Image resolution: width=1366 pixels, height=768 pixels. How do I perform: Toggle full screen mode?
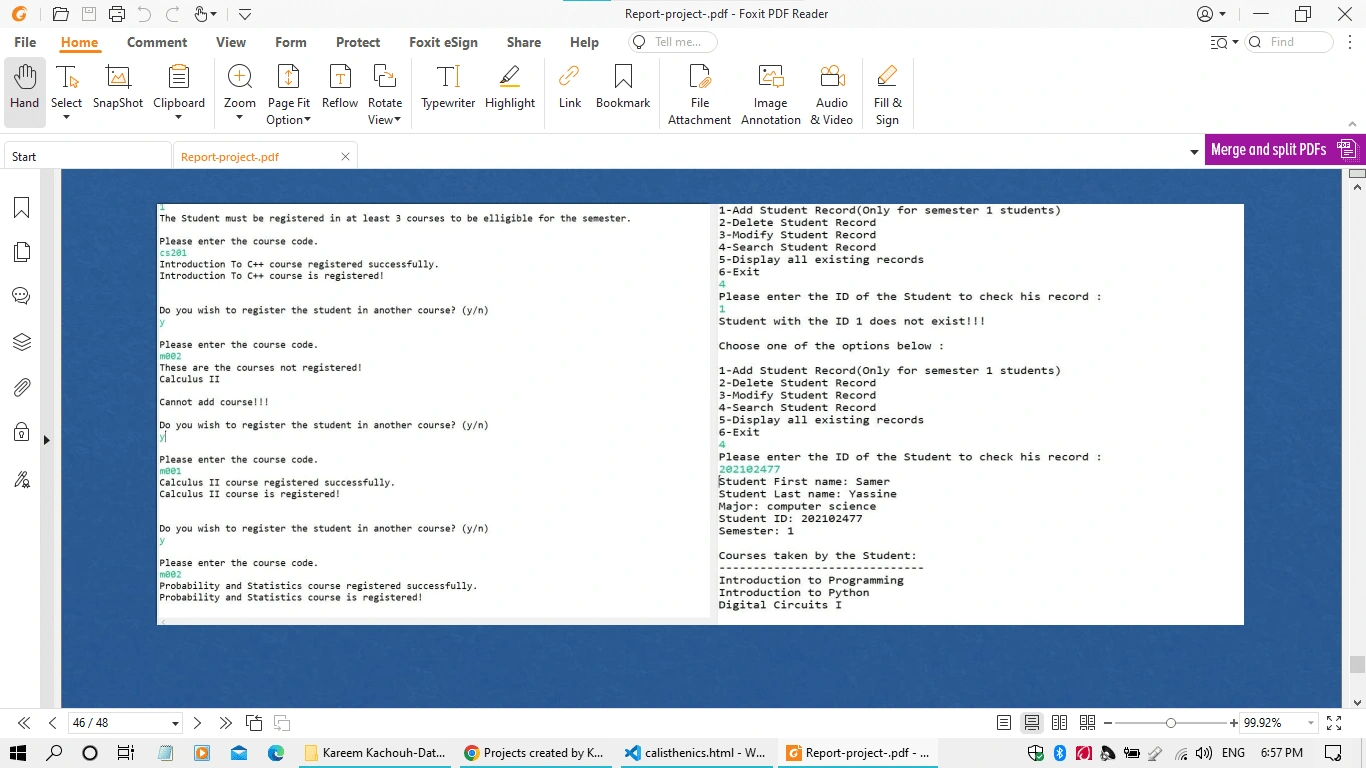click(x=1334, y=723)
